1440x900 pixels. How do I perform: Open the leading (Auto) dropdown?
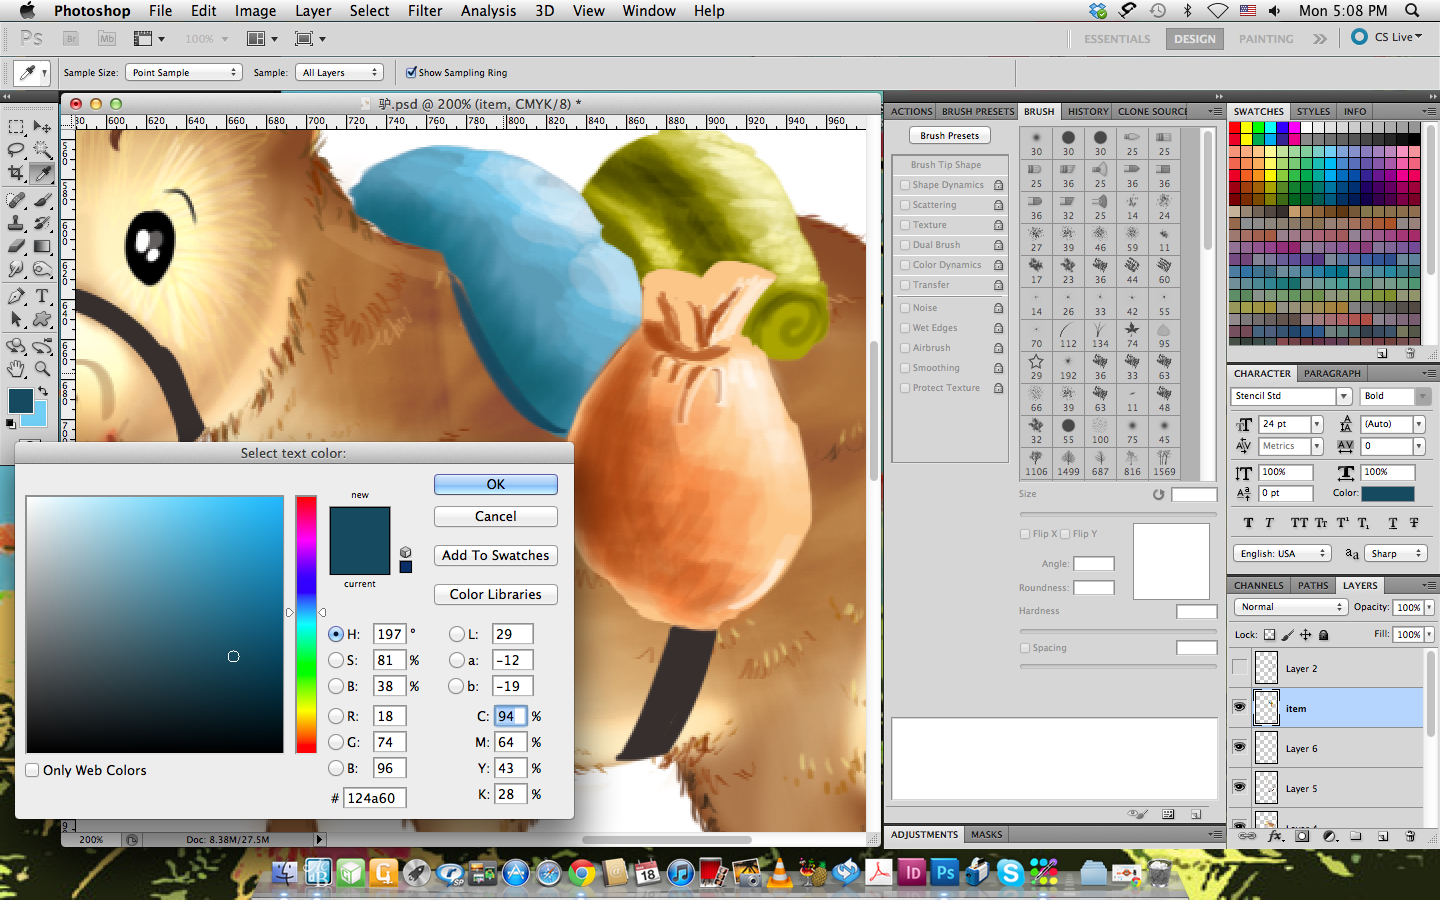(x=1418, y=424)
